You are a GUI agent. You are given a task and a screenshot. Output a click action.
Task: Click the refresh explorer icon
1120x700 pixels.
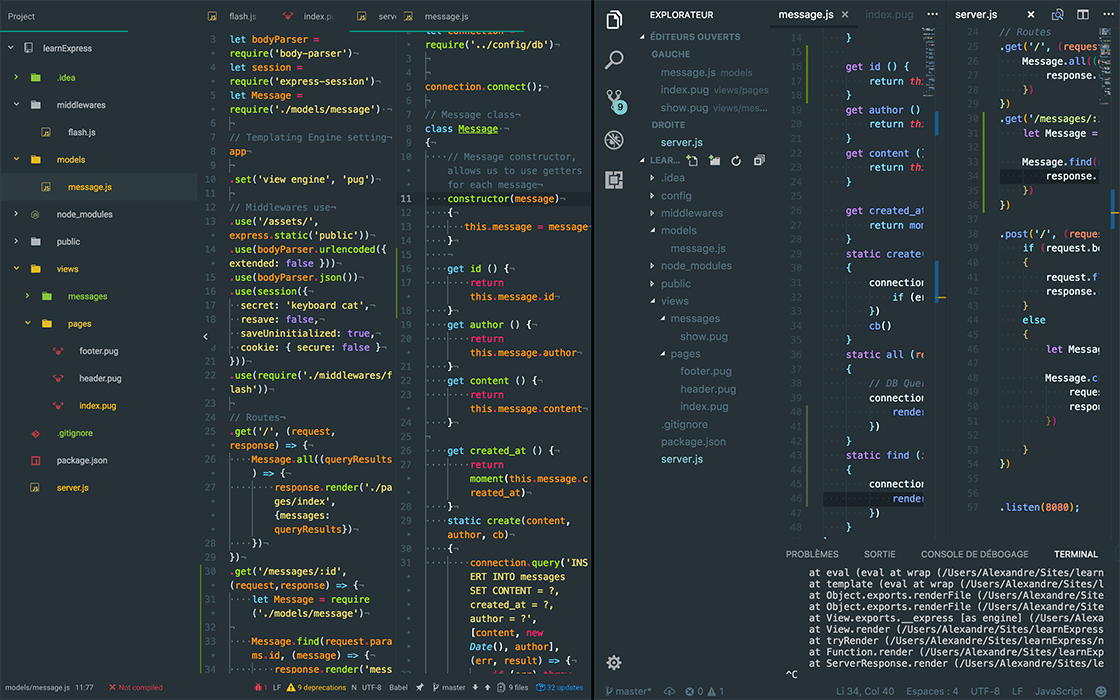pyautogui.click(x=737, y=160)
